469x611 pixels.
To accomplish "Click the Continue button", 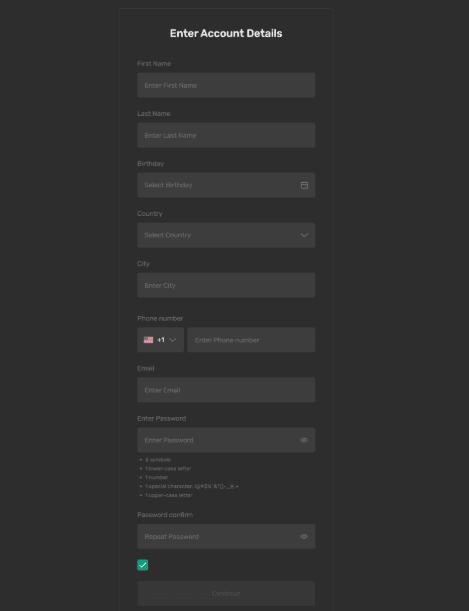I will (x=226, y=593).
